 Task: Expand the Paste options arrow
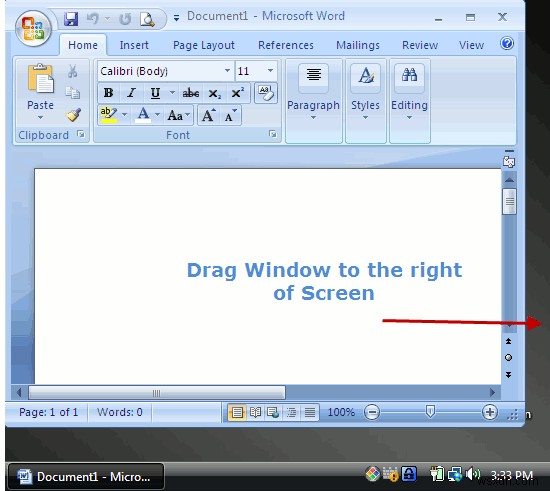[40, 118]
